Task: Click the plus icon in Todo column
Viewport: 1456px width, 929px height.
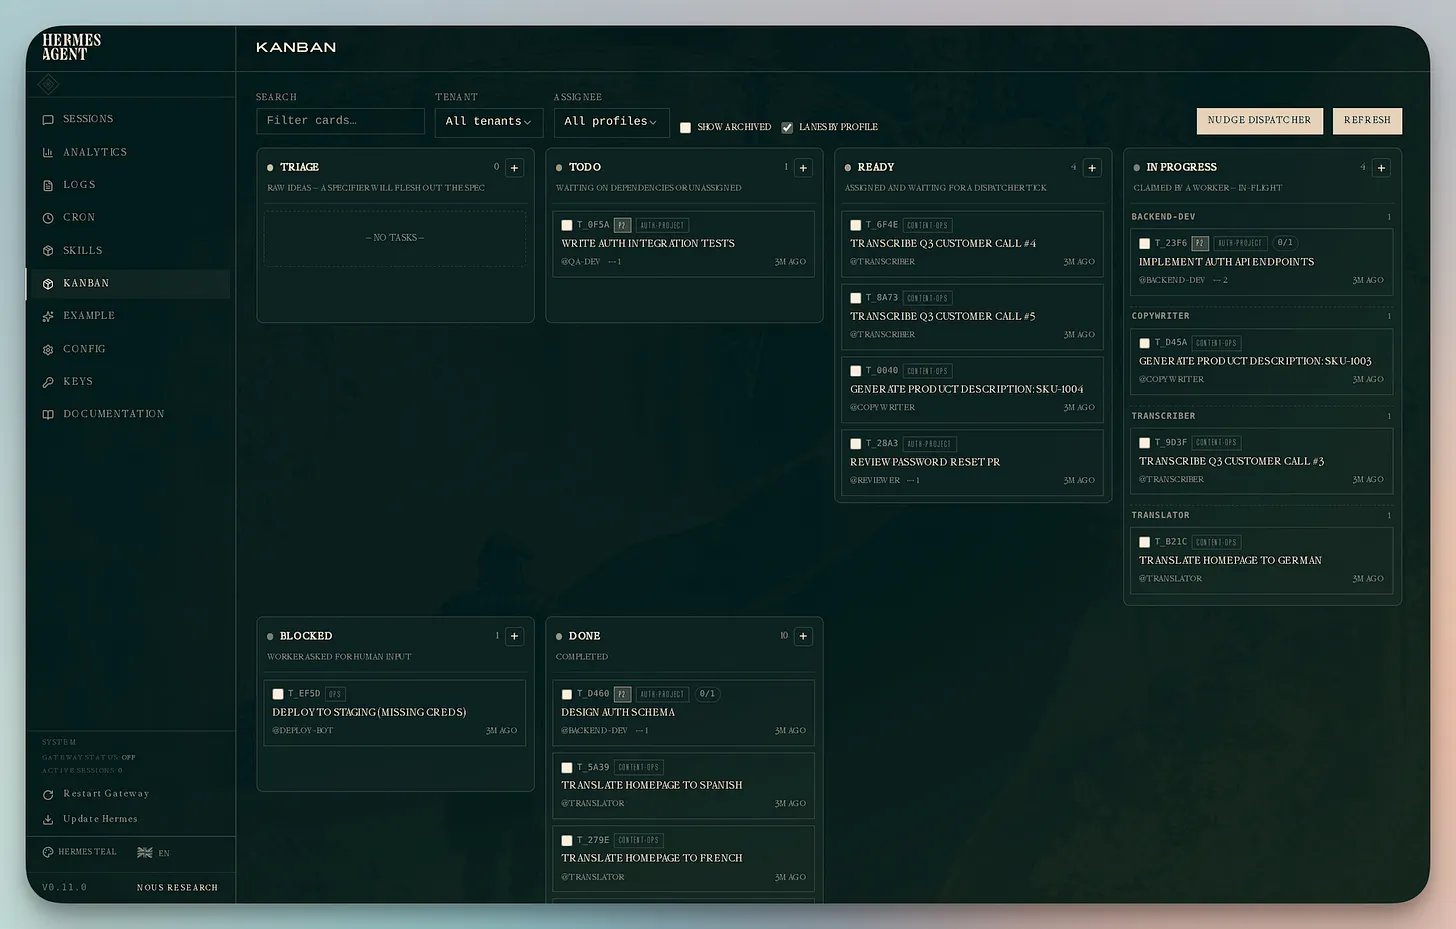Action: click(x=803, y=168)
